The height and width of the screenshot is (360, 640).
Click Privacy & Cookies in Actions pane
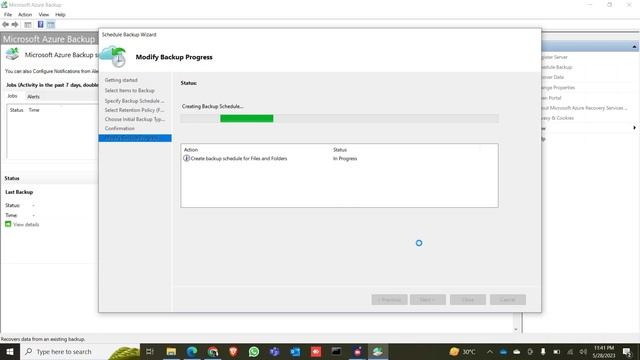pos(558,118)
